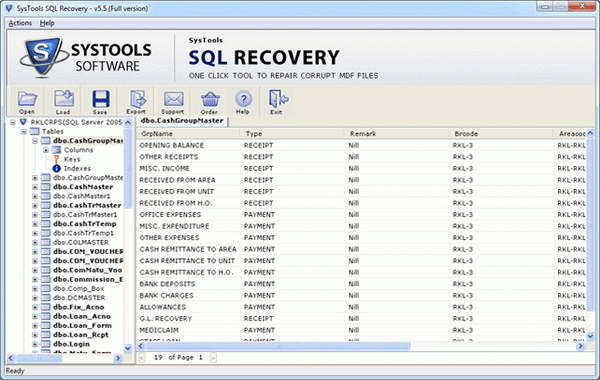
Task: Expand the Columns node
Action: 46,150
